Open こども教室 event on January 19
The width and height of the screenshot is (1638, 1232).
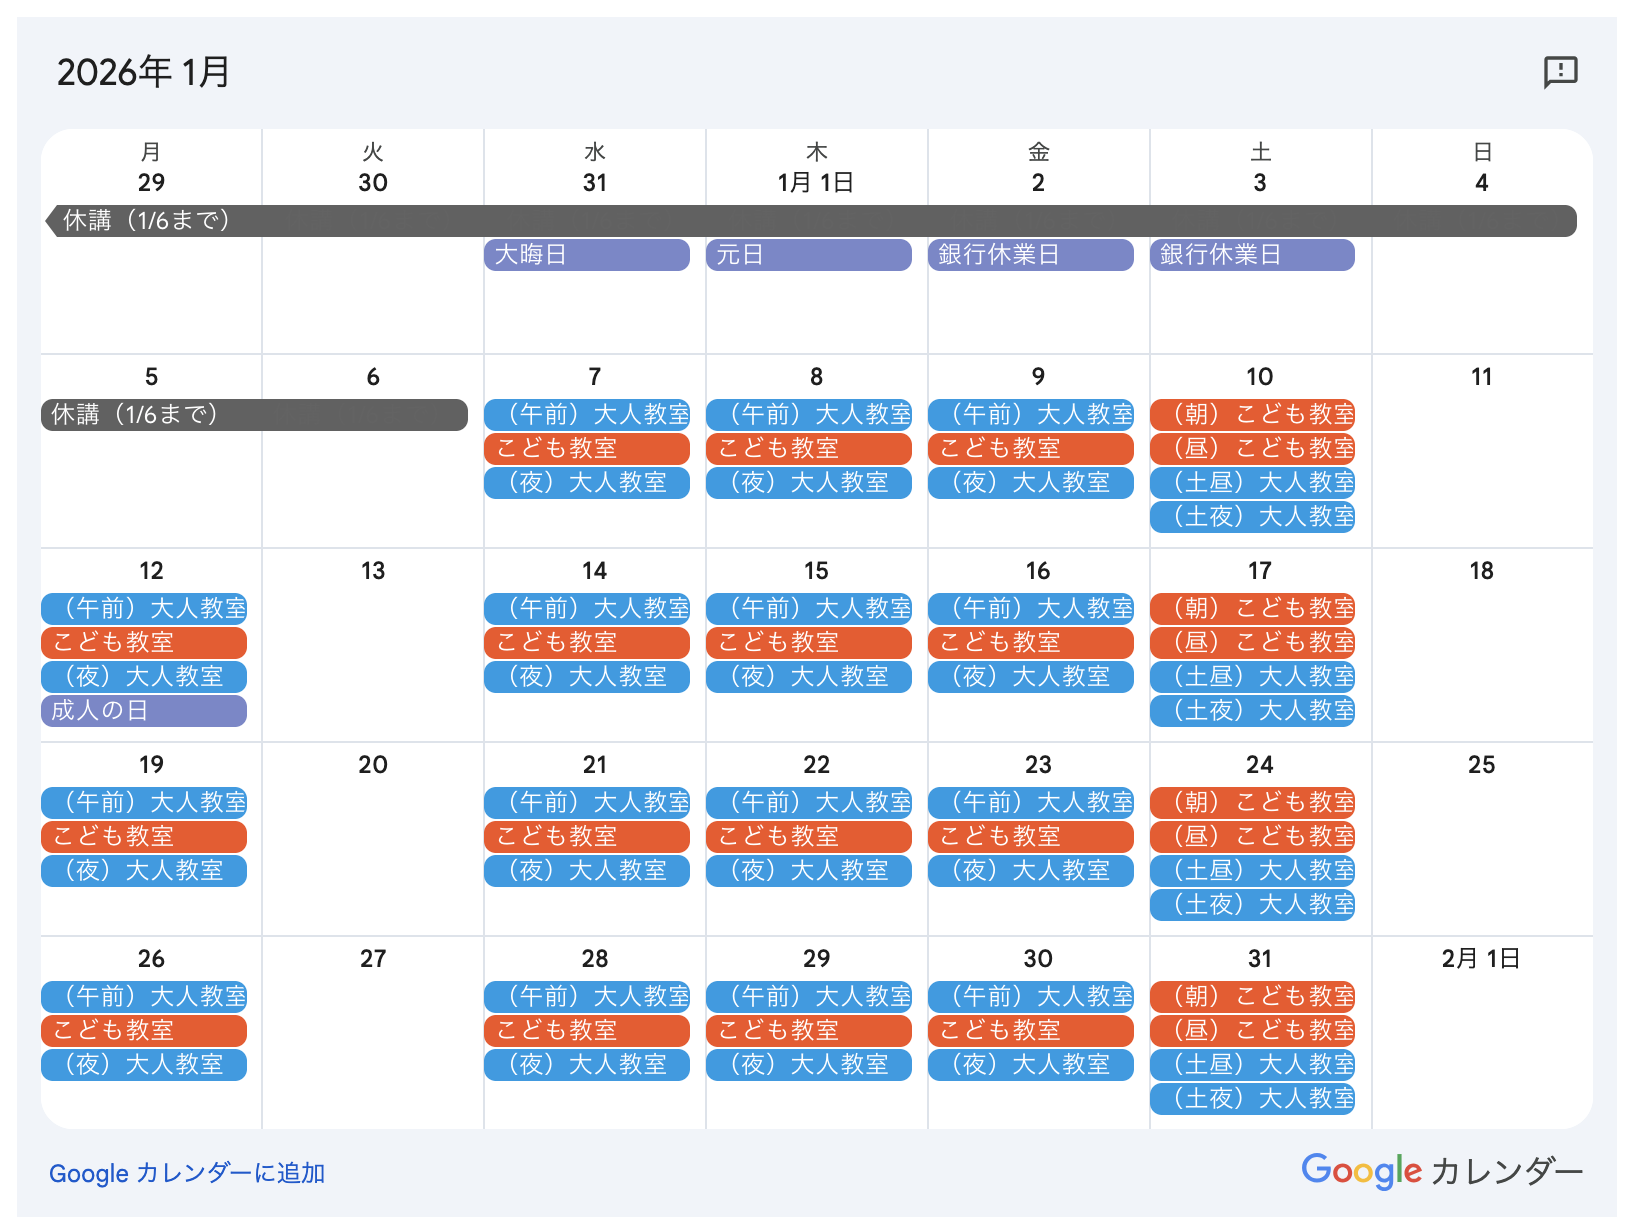click(x=143, y=837)
